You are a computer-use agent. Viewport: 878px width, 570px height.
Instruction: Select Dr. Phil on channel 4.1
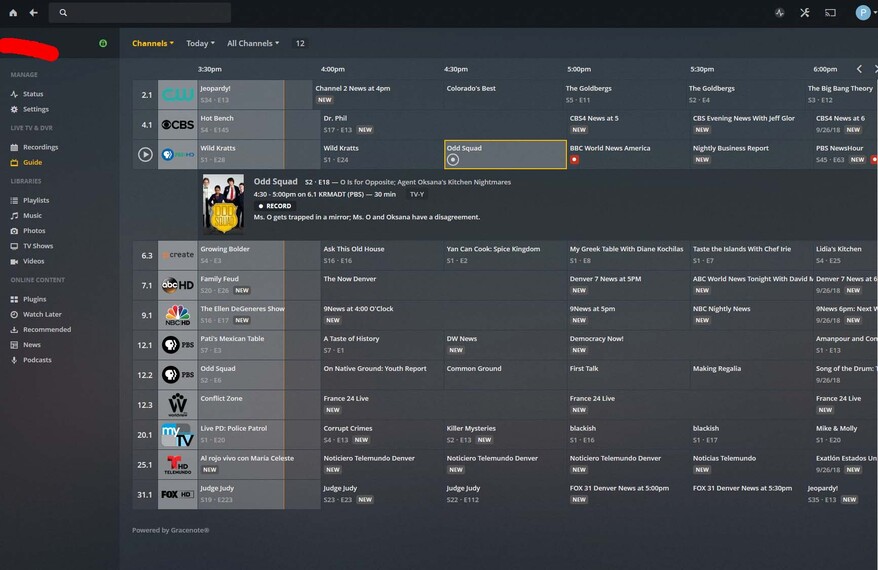coord(443,125)
